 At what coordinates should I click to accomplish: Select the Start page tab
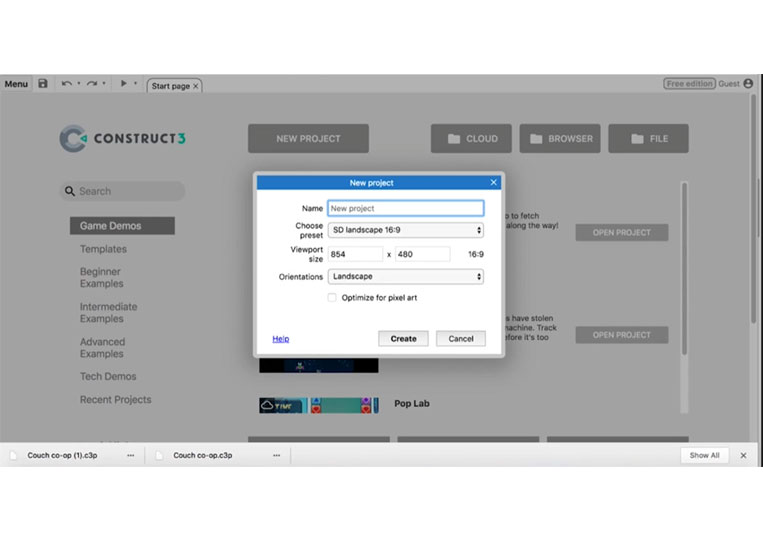click(170, 86)
